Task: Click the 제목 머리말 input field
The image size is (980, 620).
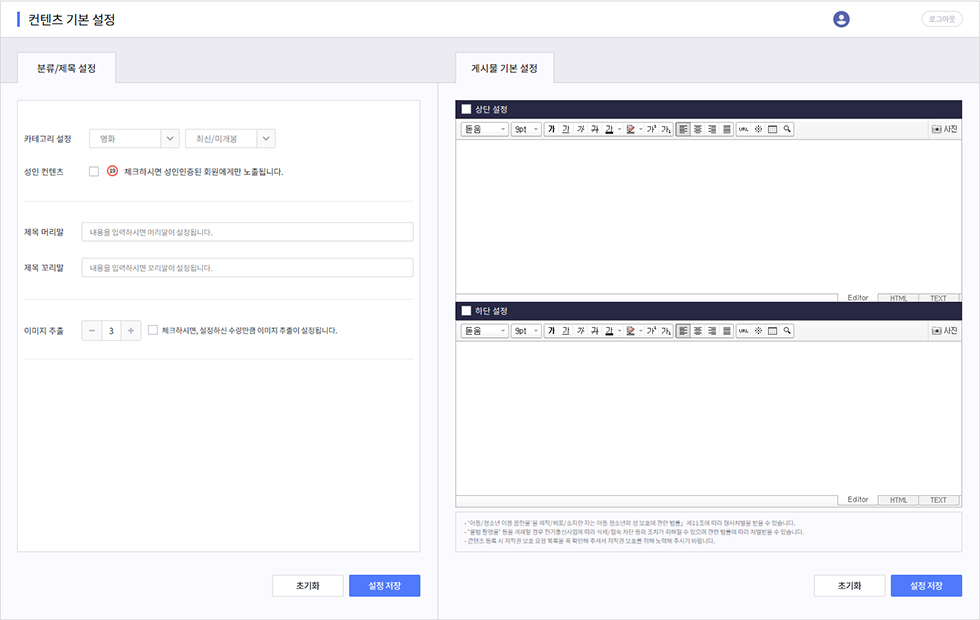Action: pyautogui.click(x=247, y=232)
